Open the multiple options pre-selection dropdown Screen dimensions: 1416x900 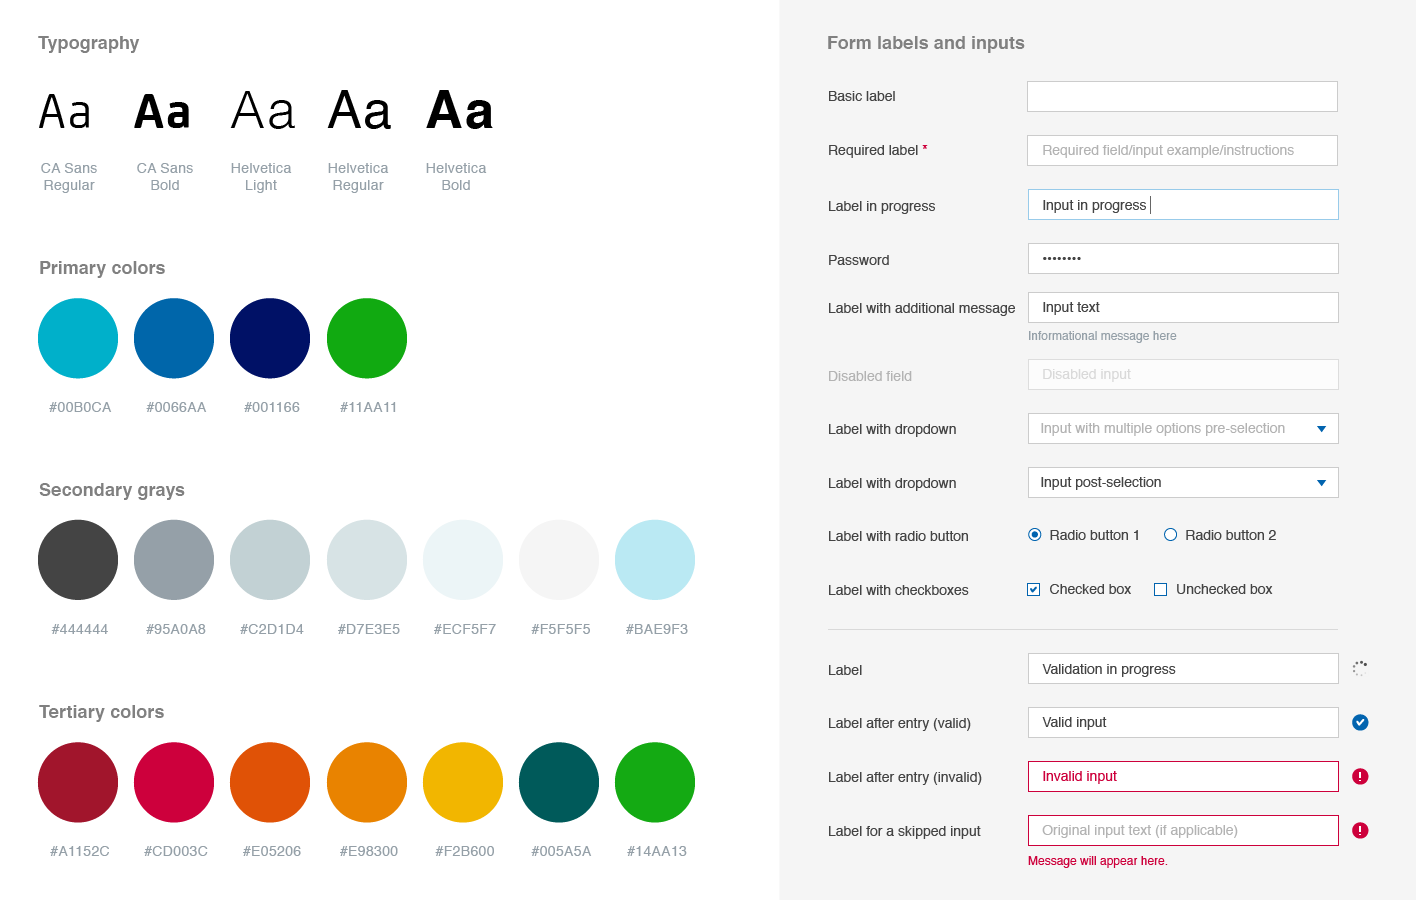[1183, 428]
